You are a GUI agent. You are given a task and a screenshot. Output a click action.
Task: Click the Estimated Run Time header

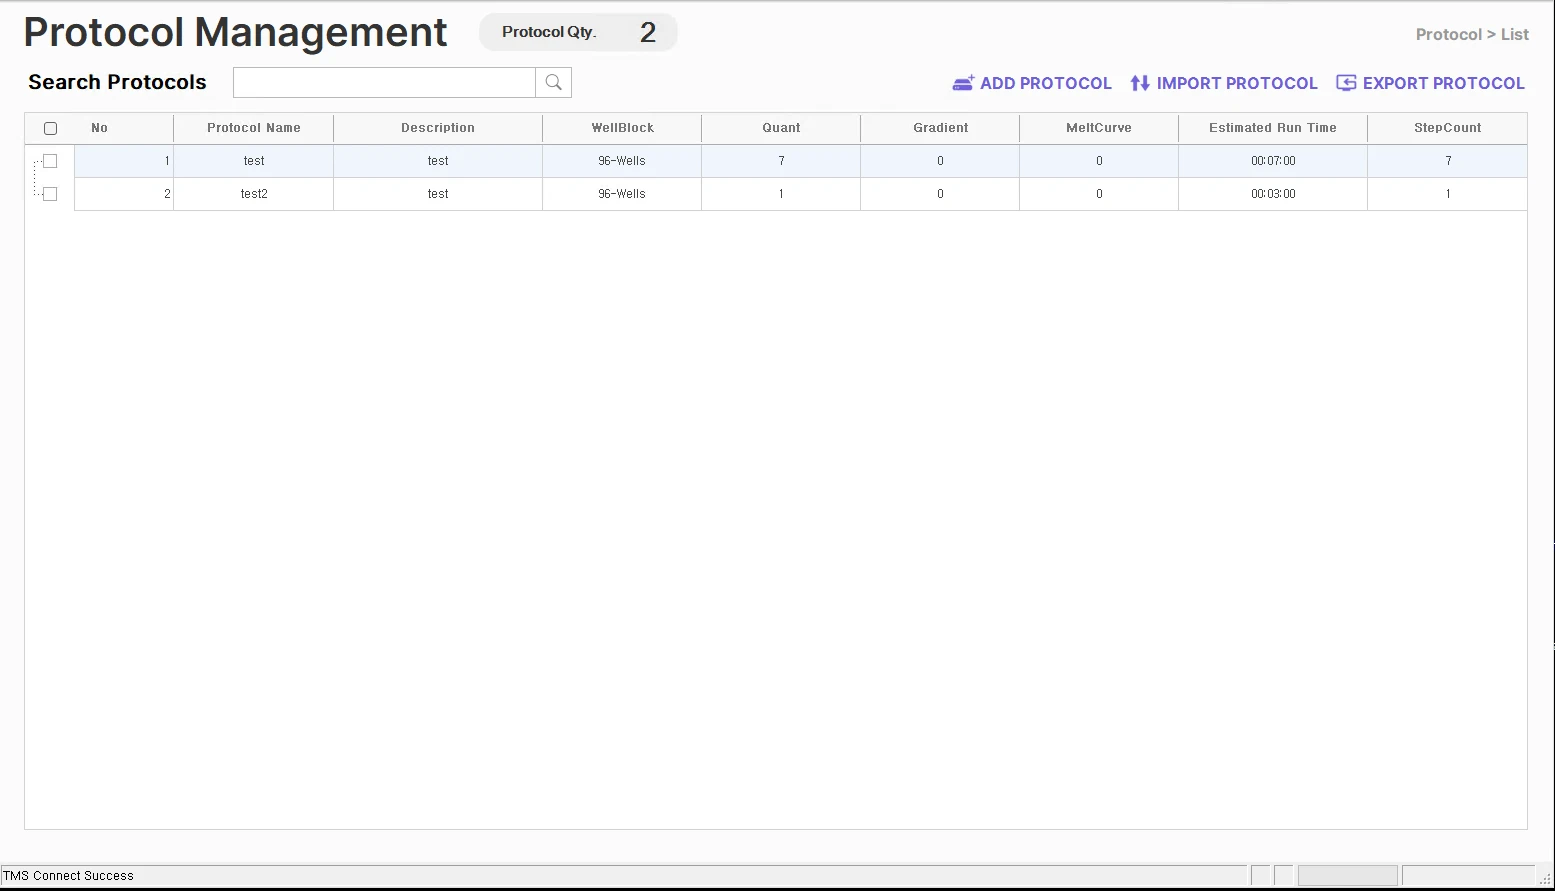(x=1273, y=128)
